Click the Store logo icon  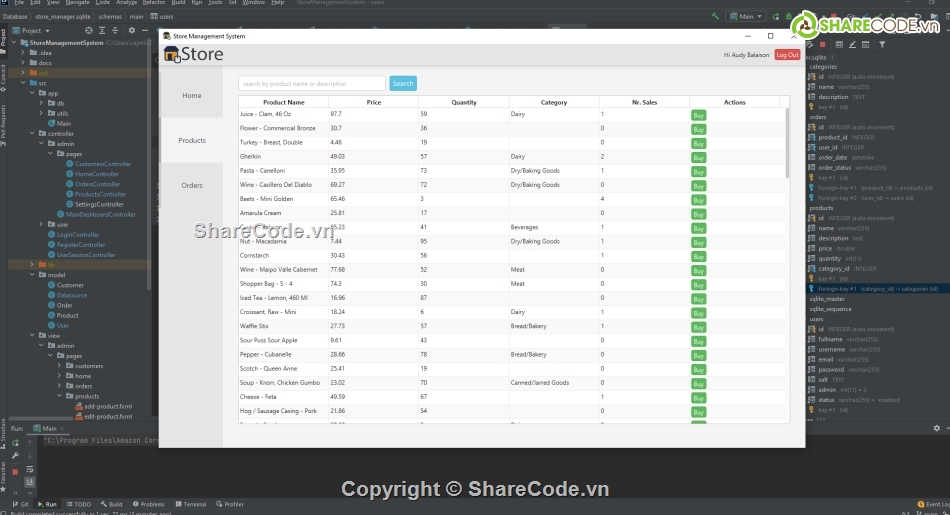171,55
